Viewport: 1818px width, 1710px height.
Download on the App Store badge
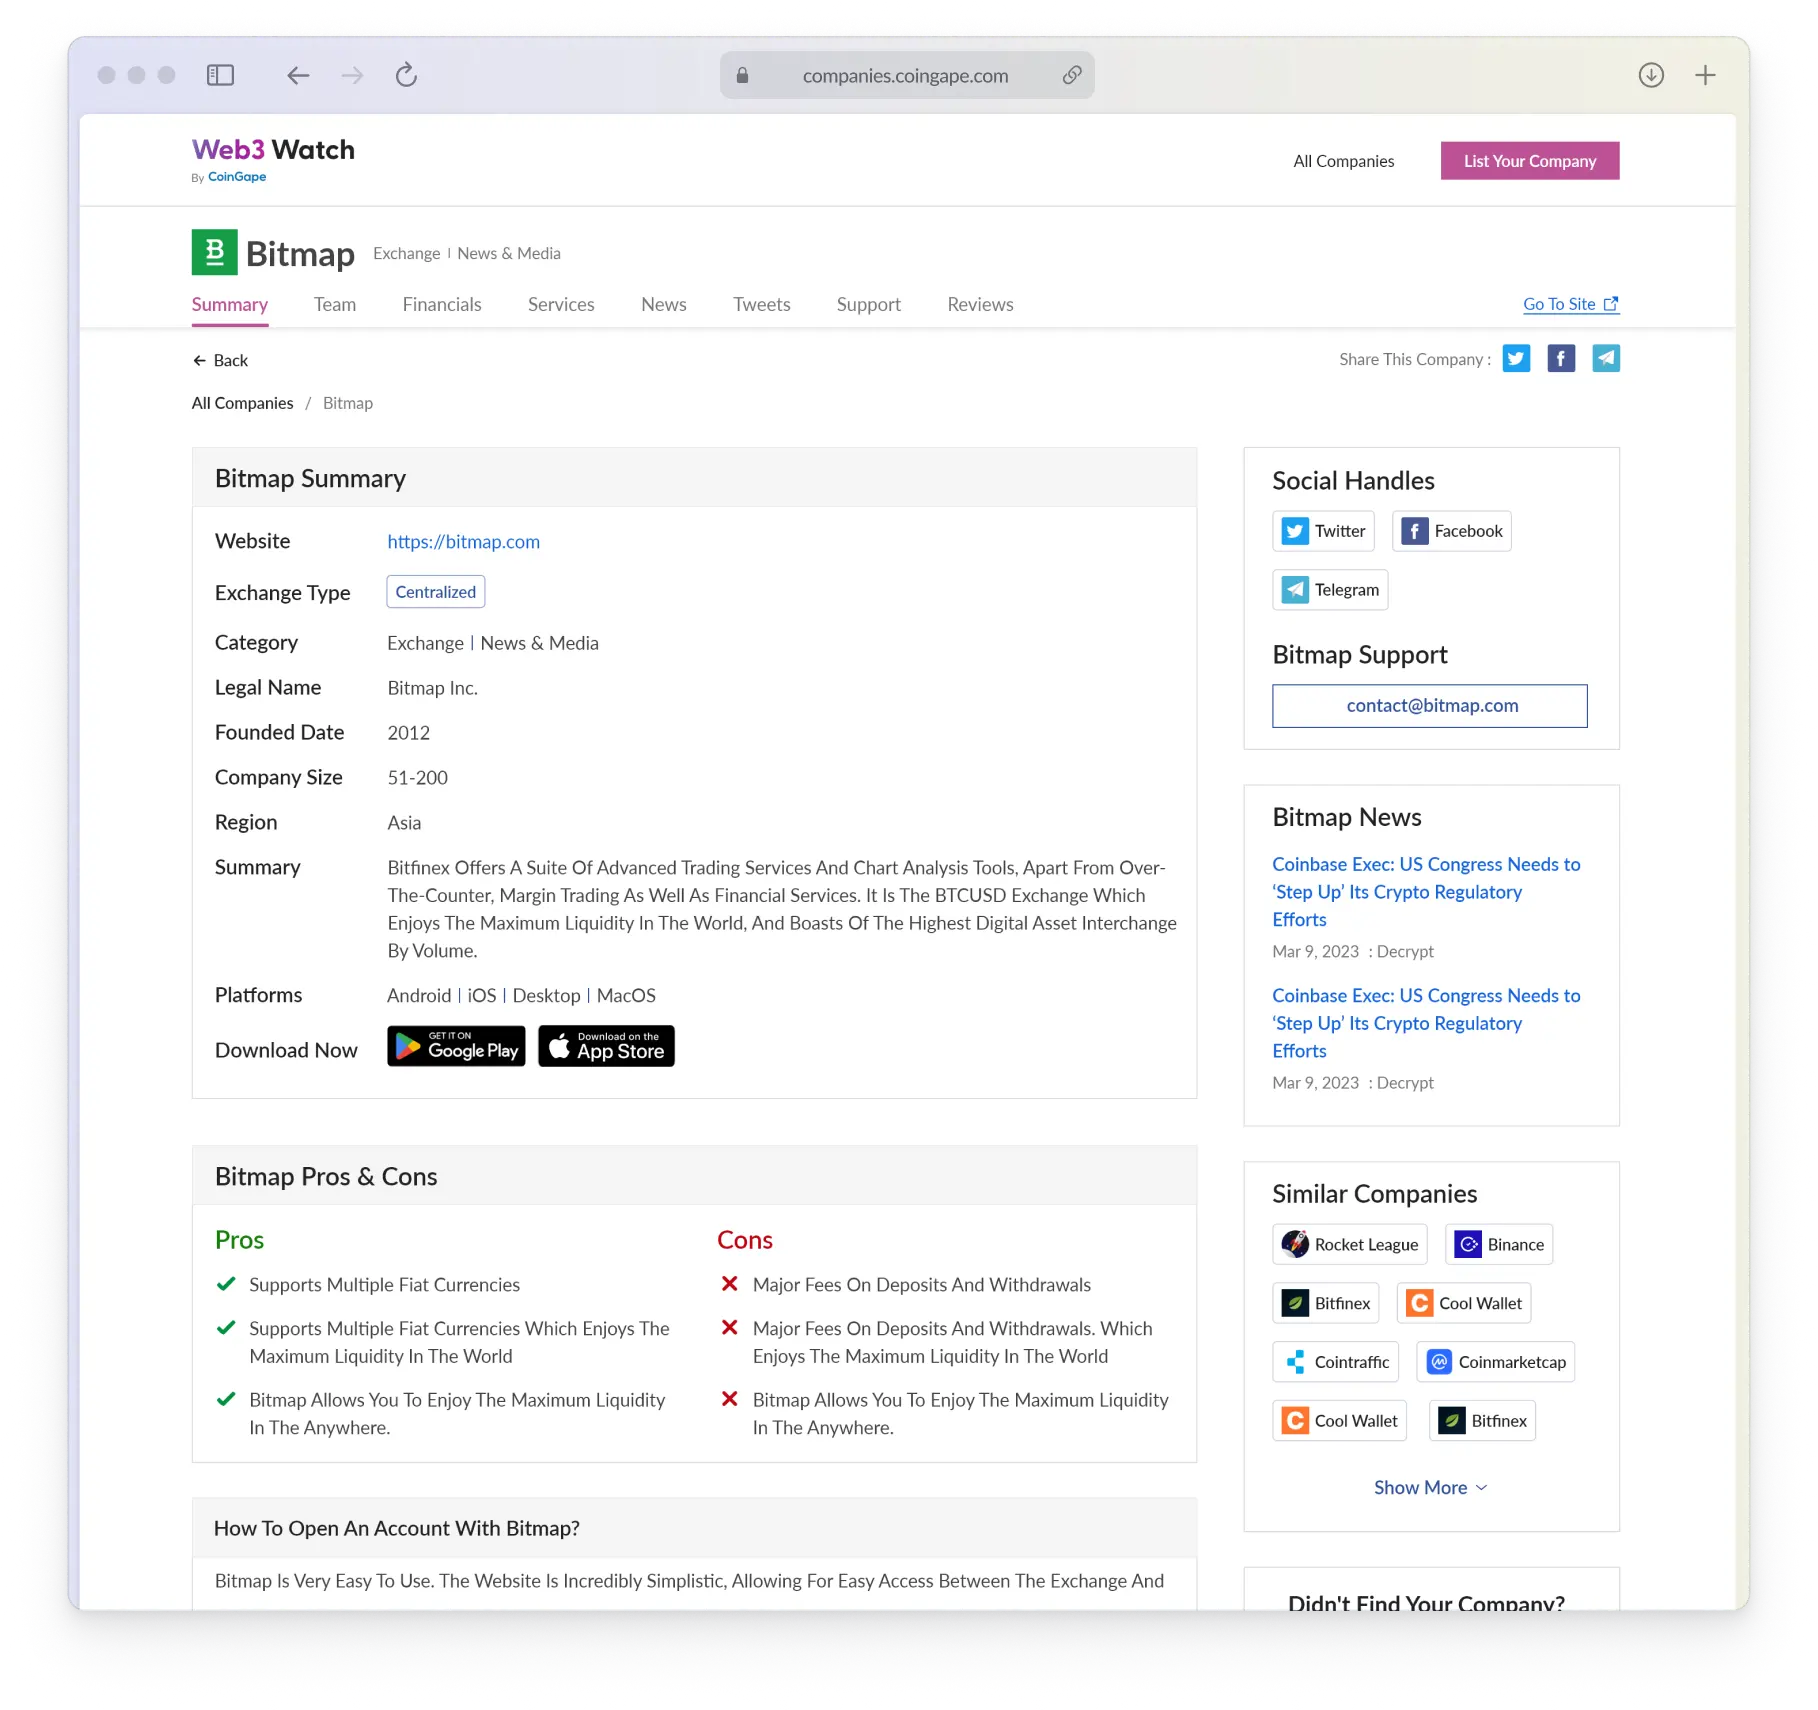(606, 1046)
